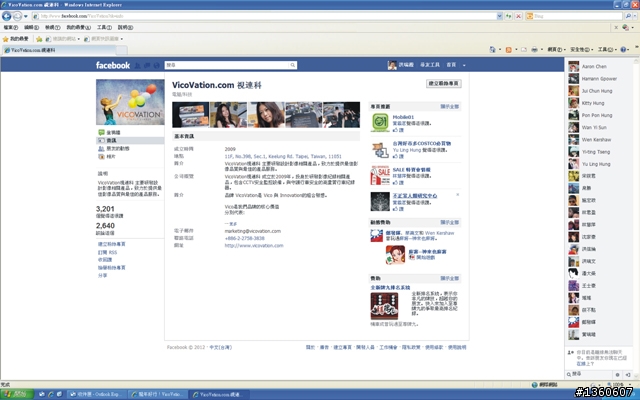
Task: Click the printer icon in command bar
Action: click(x=534, y=50)
